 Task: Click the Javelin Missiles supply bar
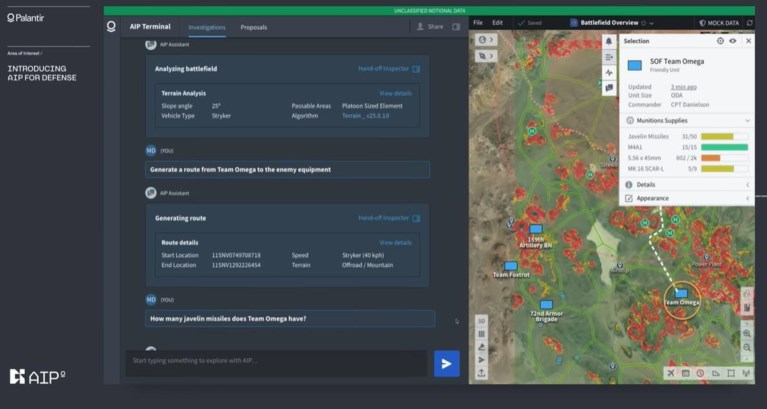(x=724, y=136)
